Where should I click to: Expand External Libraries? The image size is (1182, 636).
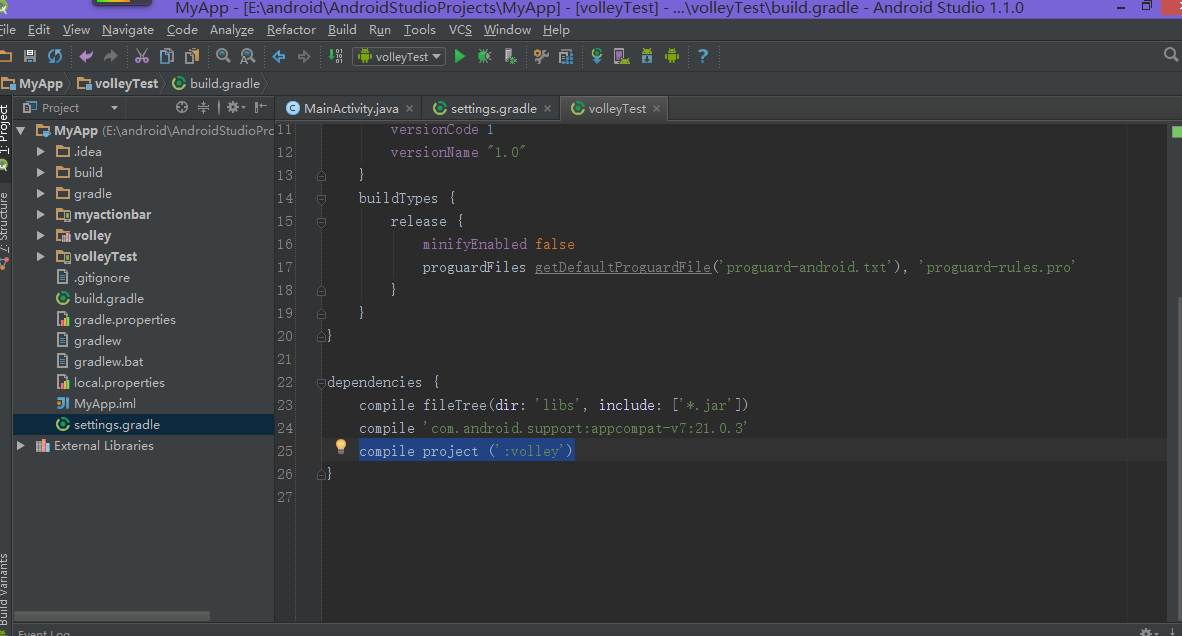point(21,446)
